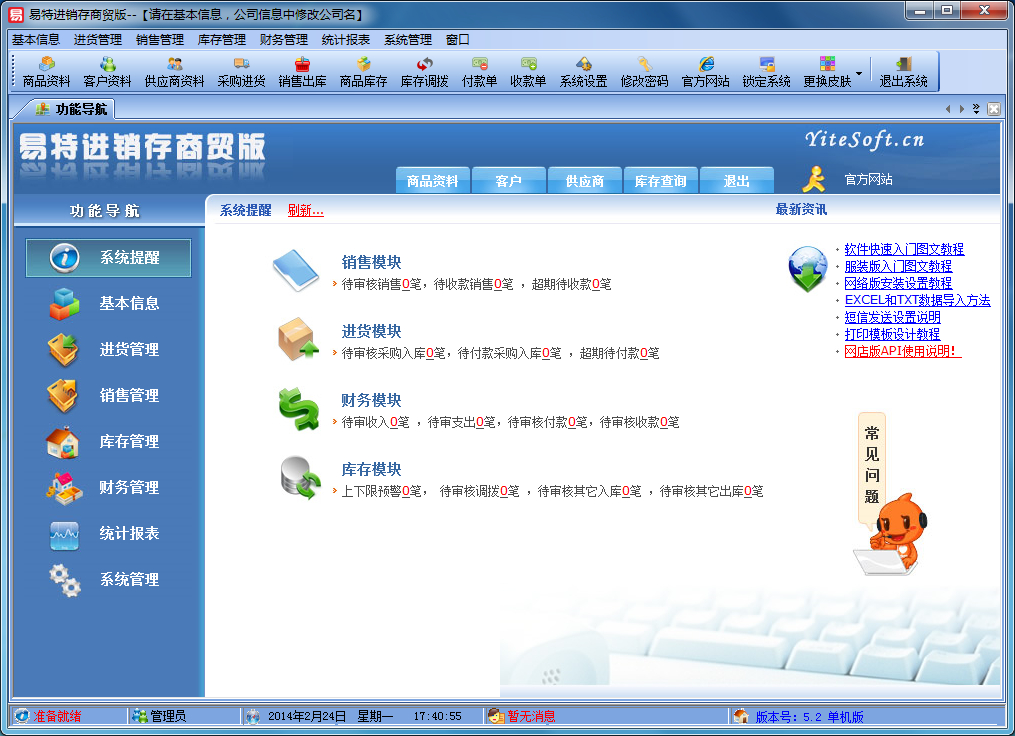Image resolution: width=1015 pixels, height=736 pixels.
Task: Click the 刷新... link
Action: (306, 210)
